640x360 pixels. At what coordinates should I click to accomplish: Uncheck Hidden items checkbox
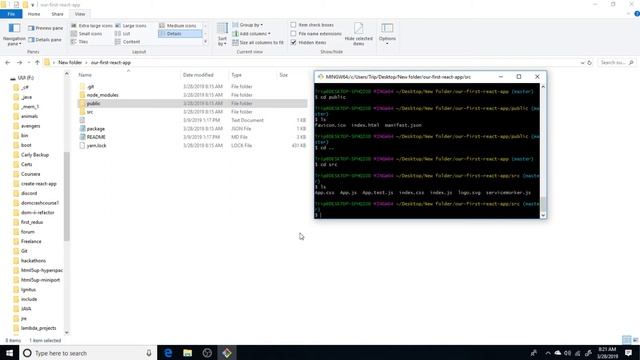tap(293, 42)
